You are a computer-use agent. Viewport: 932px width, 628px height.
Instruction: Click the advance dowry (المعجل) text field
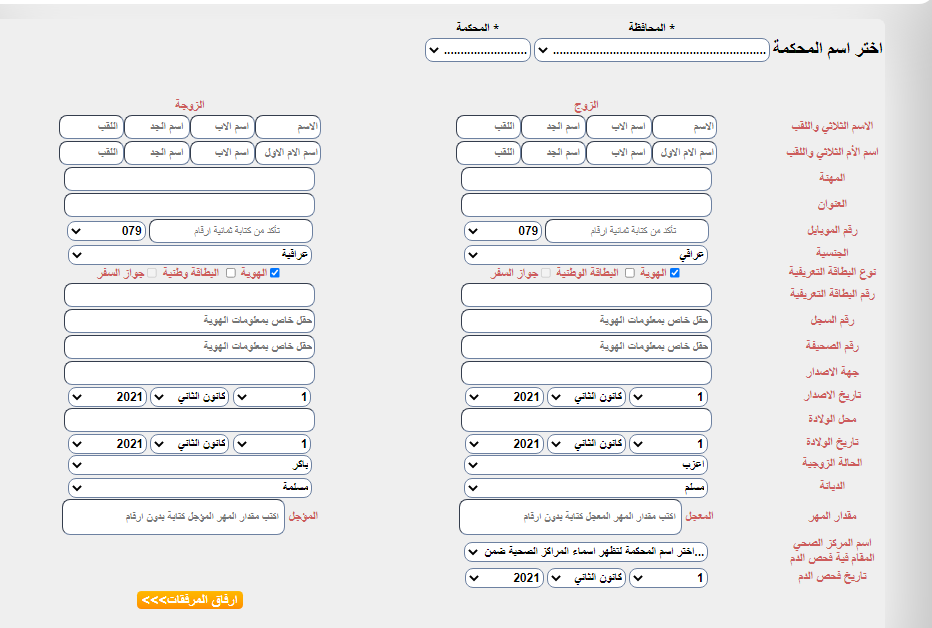[x=571, y=517]
